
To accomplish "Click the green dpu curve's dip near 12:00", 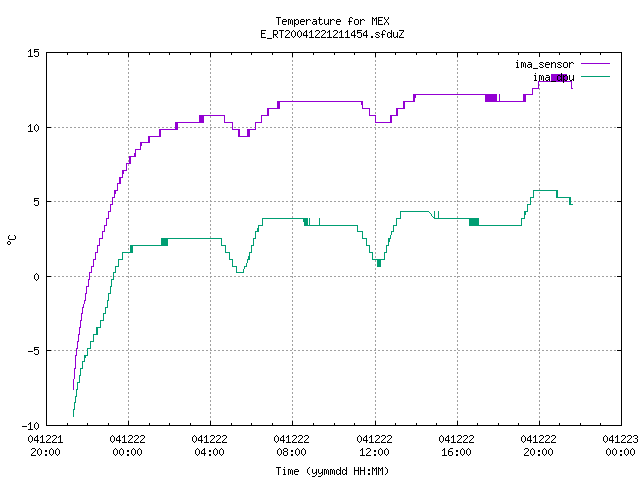I will coord(379,263).
